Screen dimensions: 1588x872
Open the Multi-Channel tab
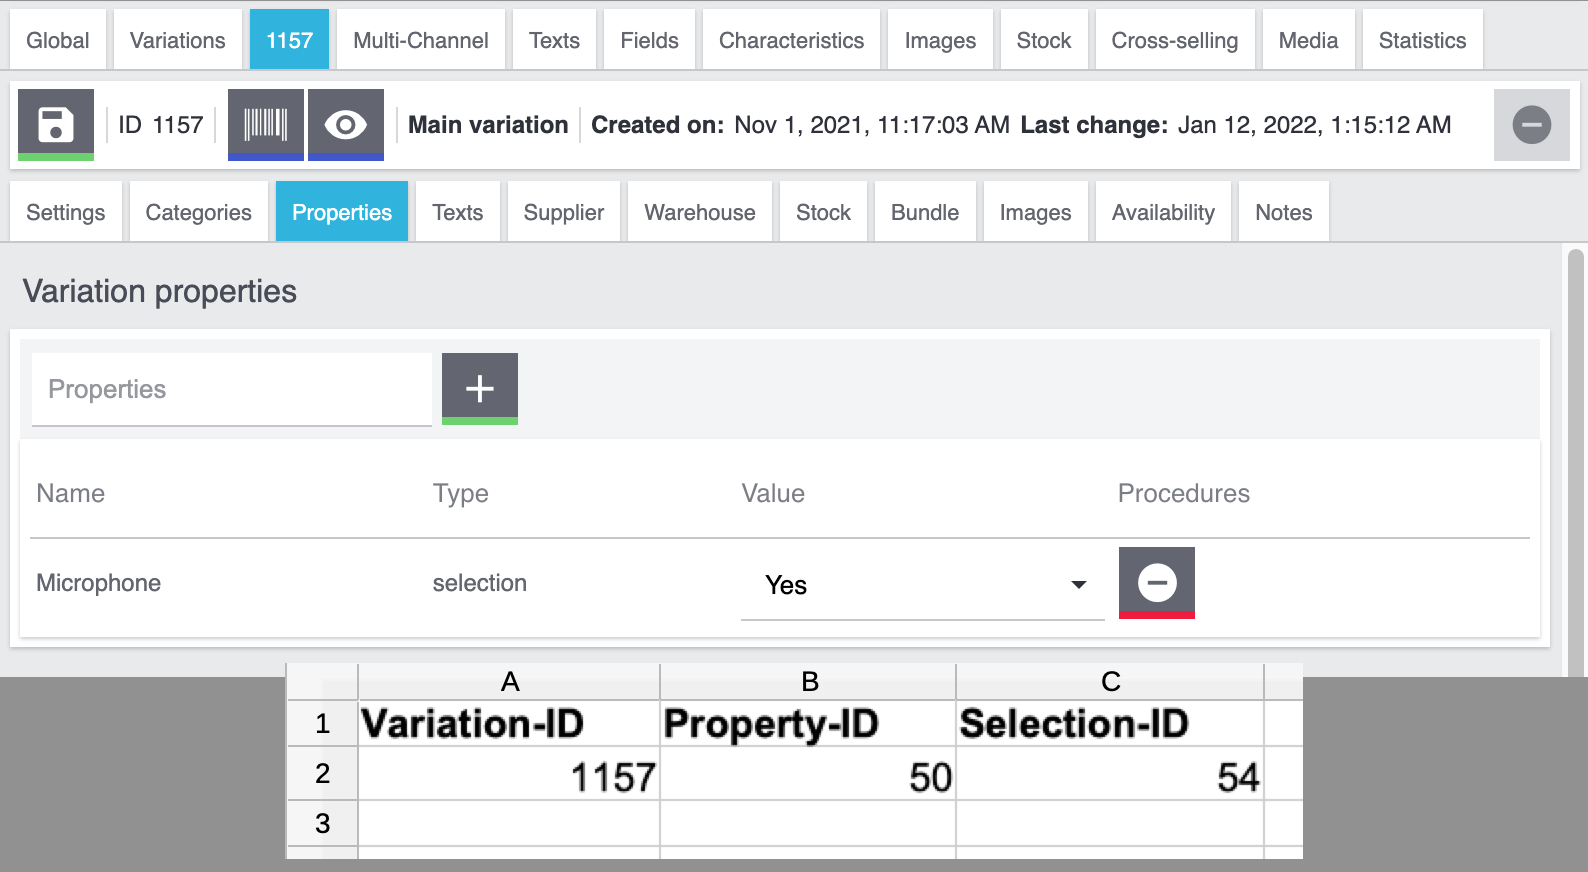(x=421, y=41)
